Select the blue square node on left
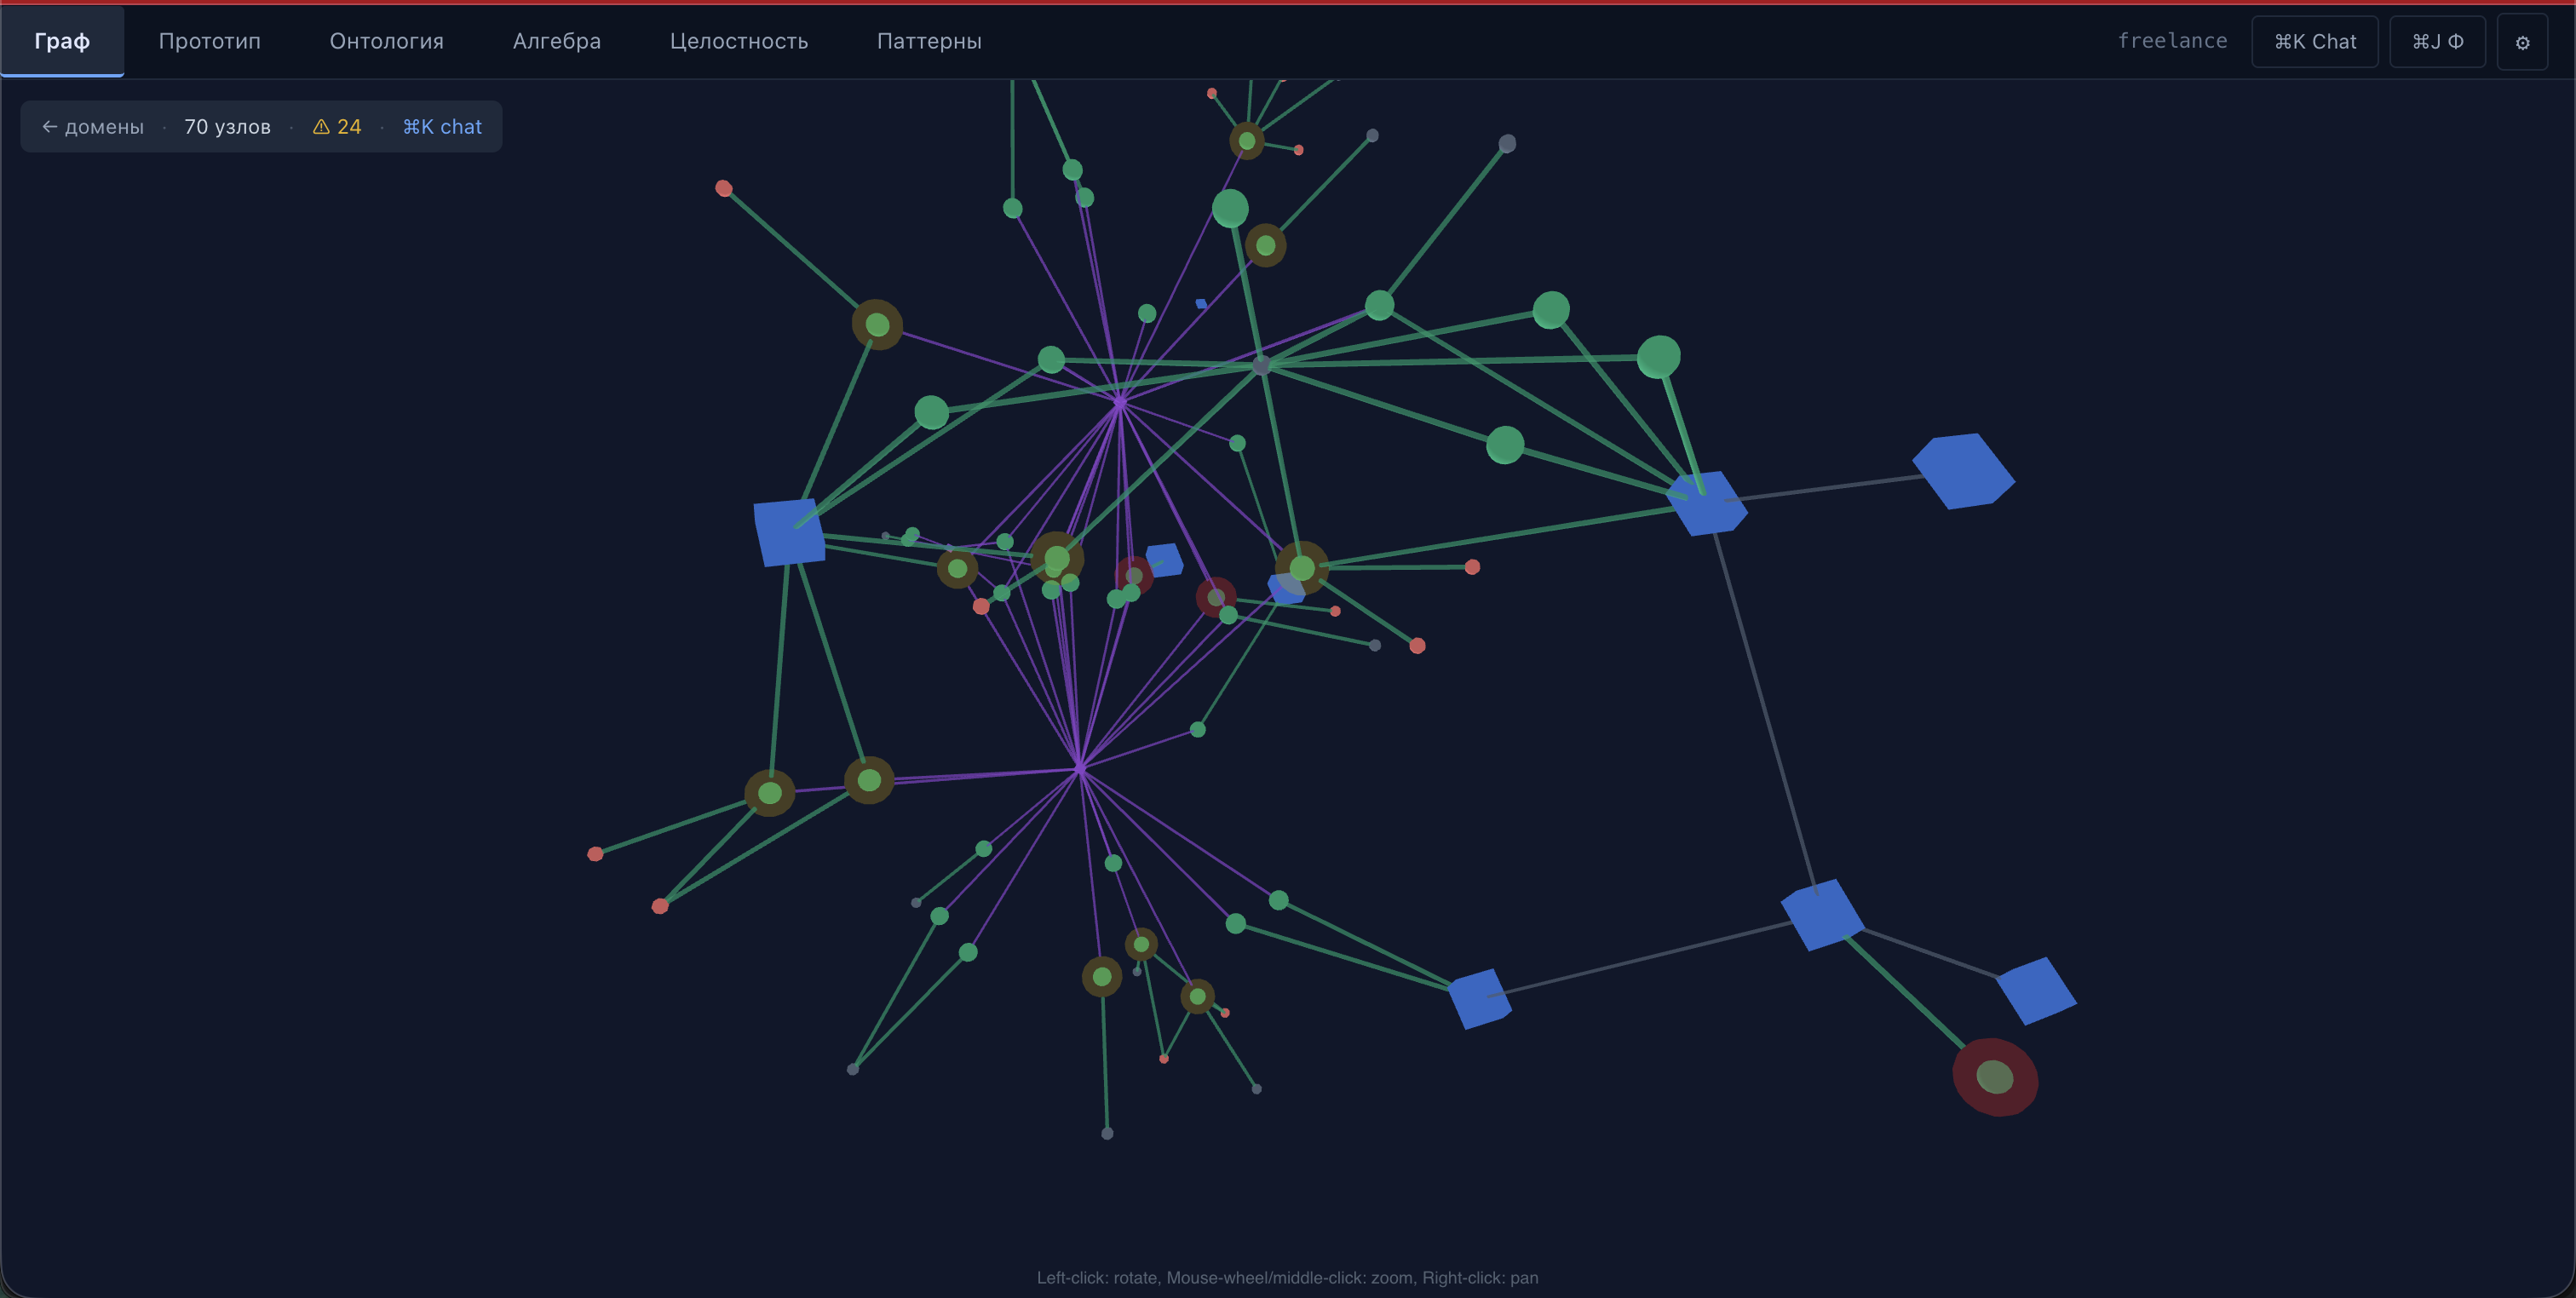This screenshot has width=2576, height=1298. pyautogui.click(x=789, y=532)
